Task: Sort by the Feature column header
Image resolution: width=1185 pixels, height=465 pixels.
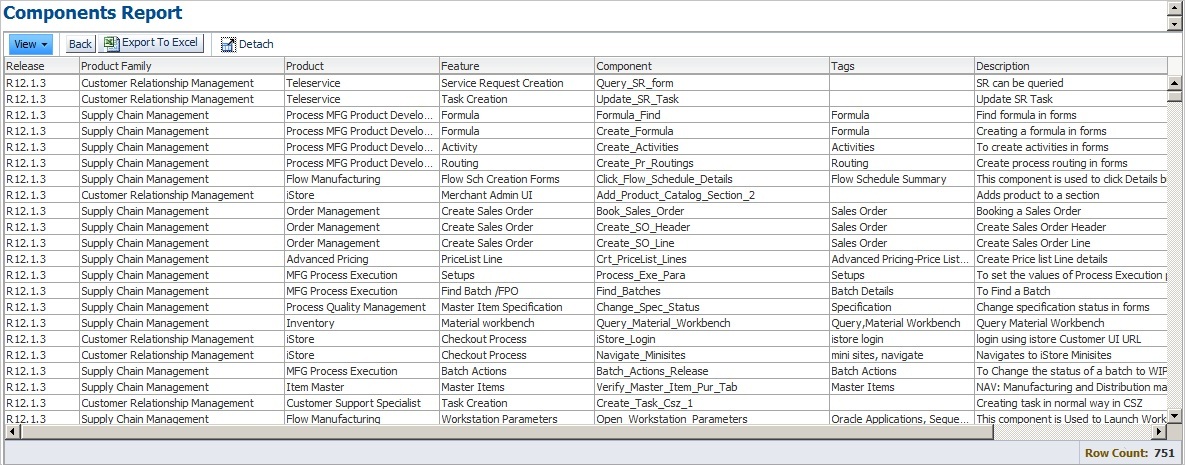Action: coord(517,66)
